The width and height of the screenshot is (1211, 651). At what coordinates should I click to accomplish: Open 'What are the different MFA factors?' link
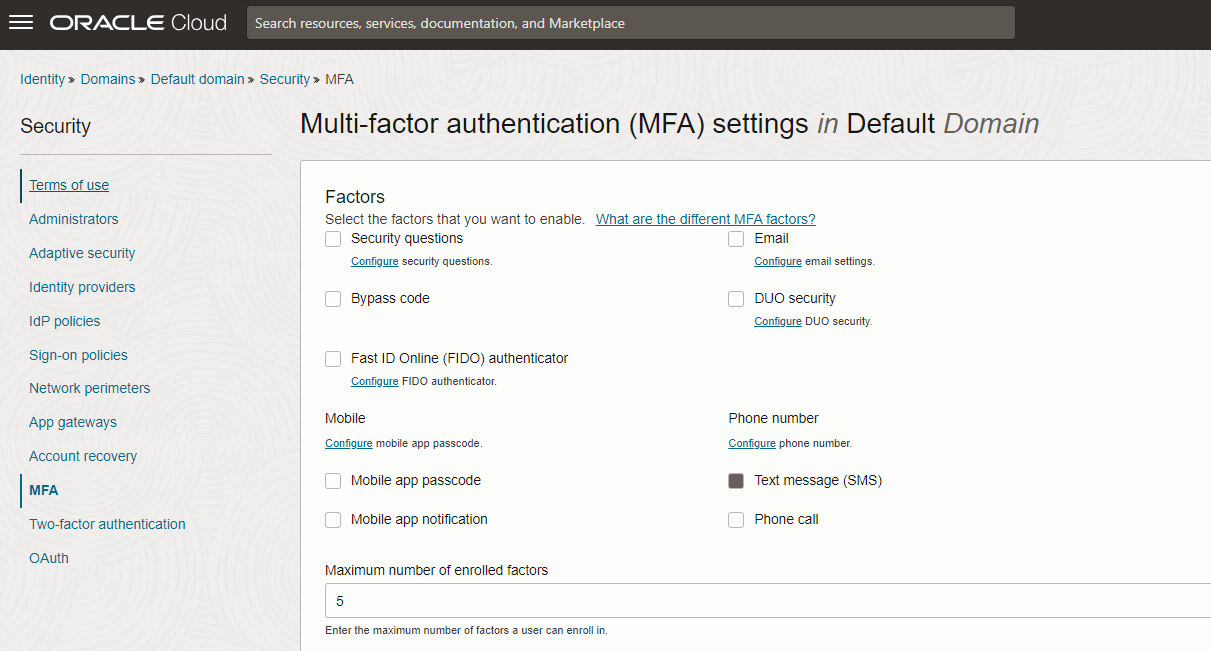coord(705,219)
